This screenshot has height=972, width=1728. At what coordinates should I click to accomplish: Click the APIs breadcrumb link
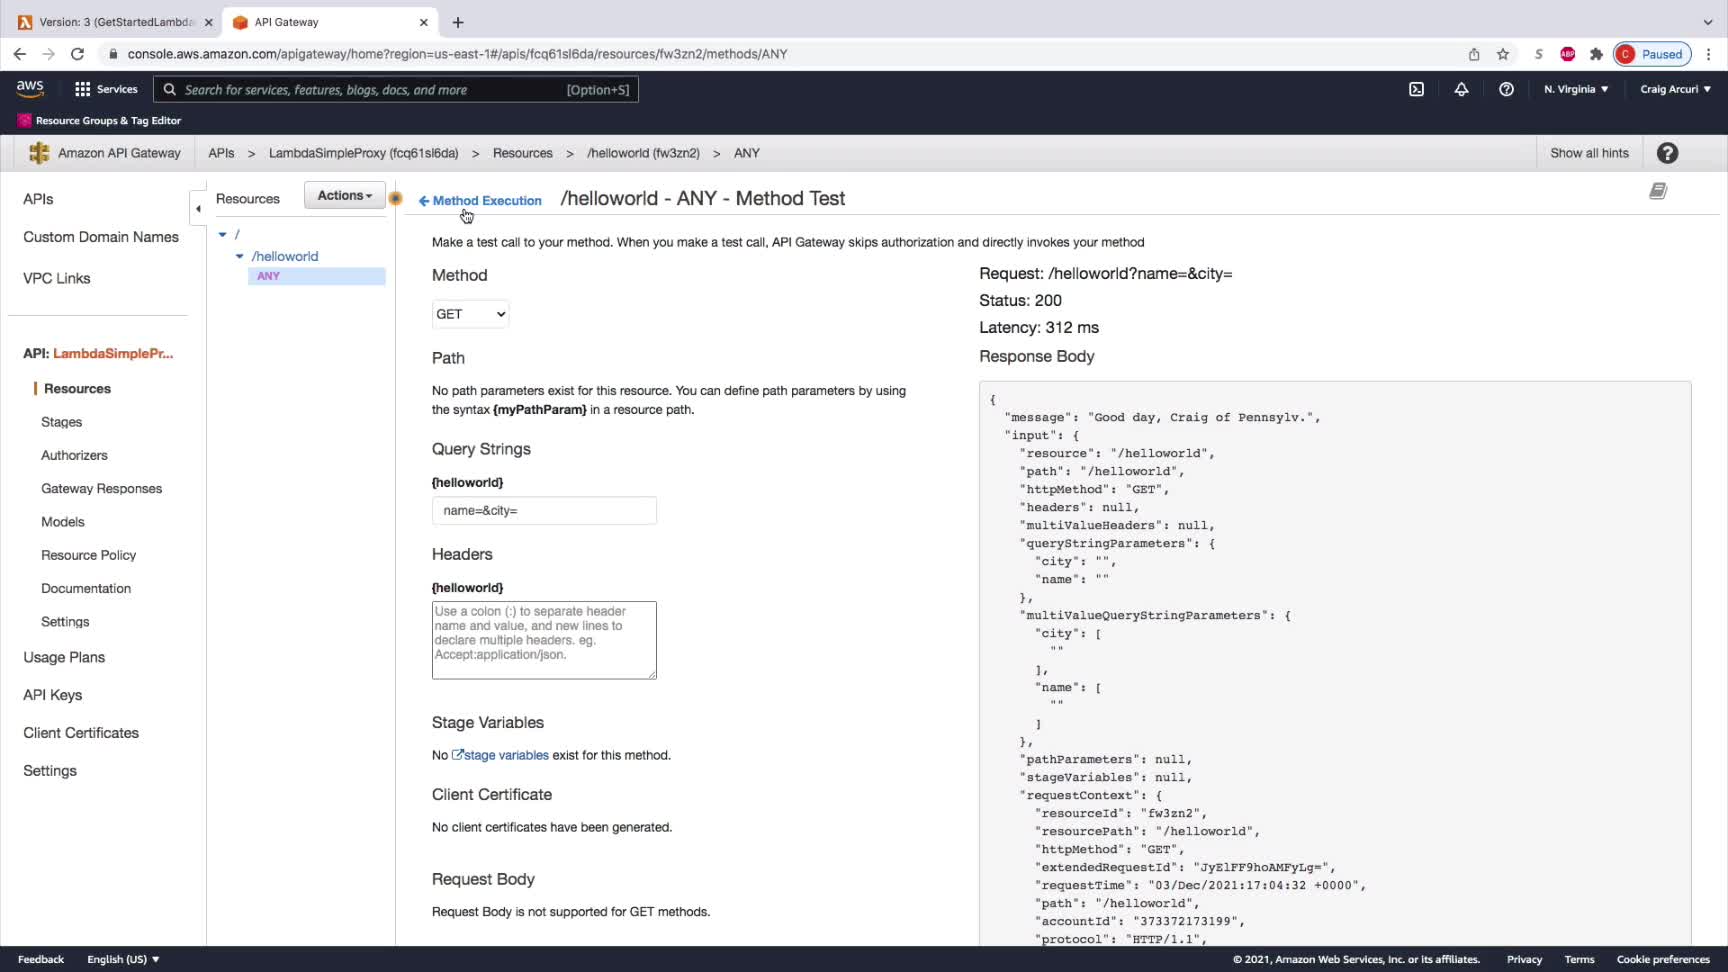pyautogui.click(x=221, y=153)
